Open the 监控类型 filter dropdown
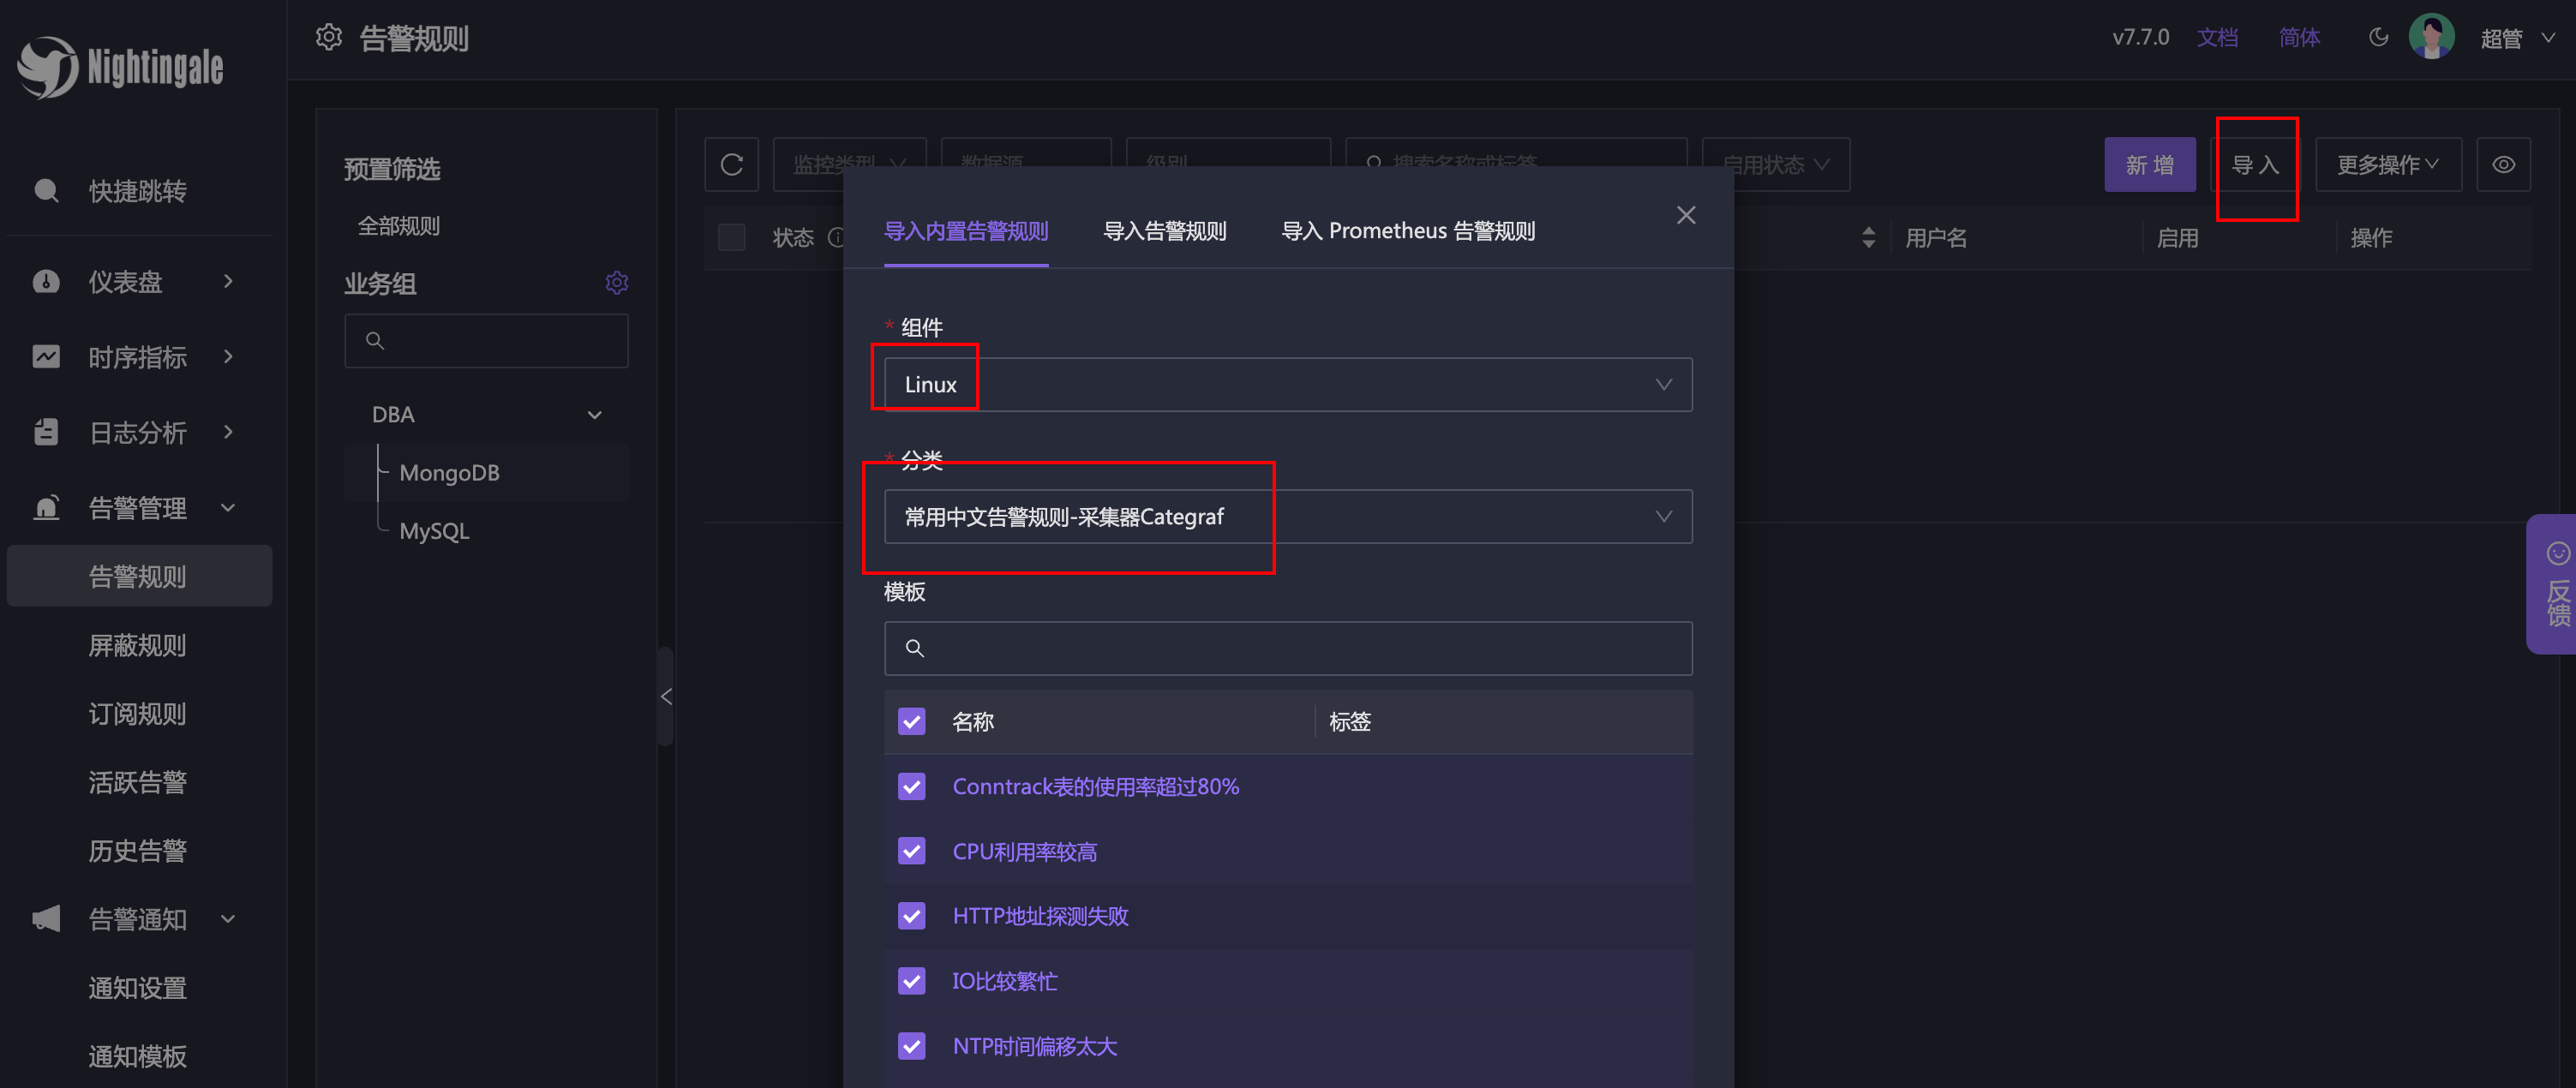 (x=850, y=164)
